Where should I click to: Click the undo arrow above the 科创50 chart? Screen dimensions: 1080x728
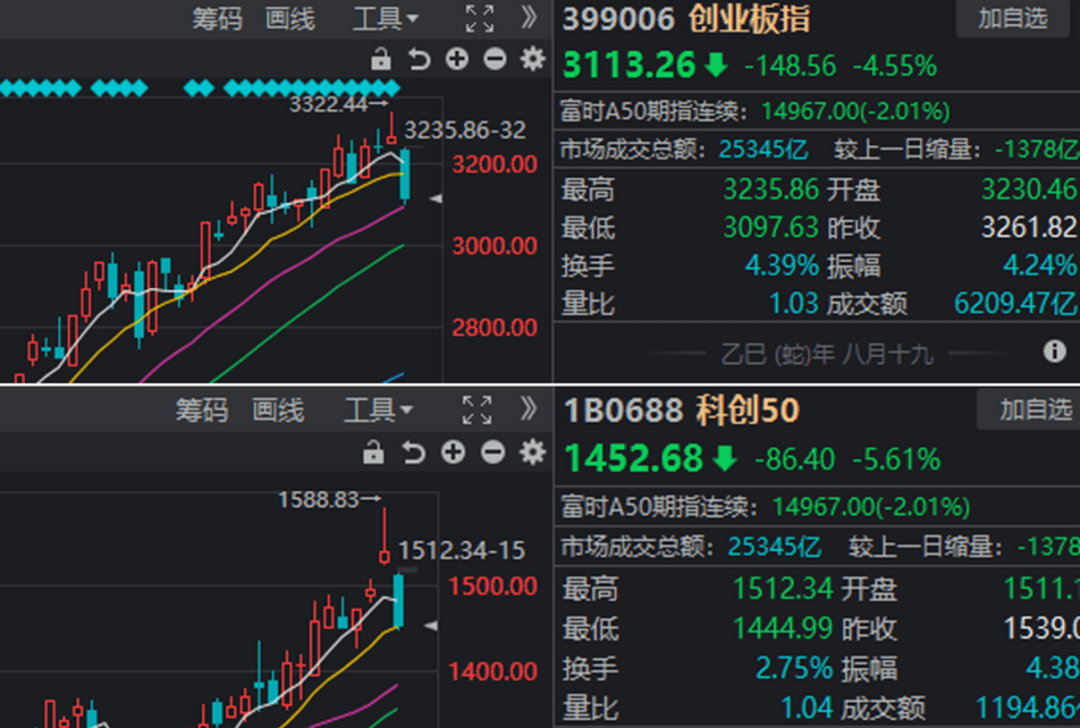[x=415, y=452]
